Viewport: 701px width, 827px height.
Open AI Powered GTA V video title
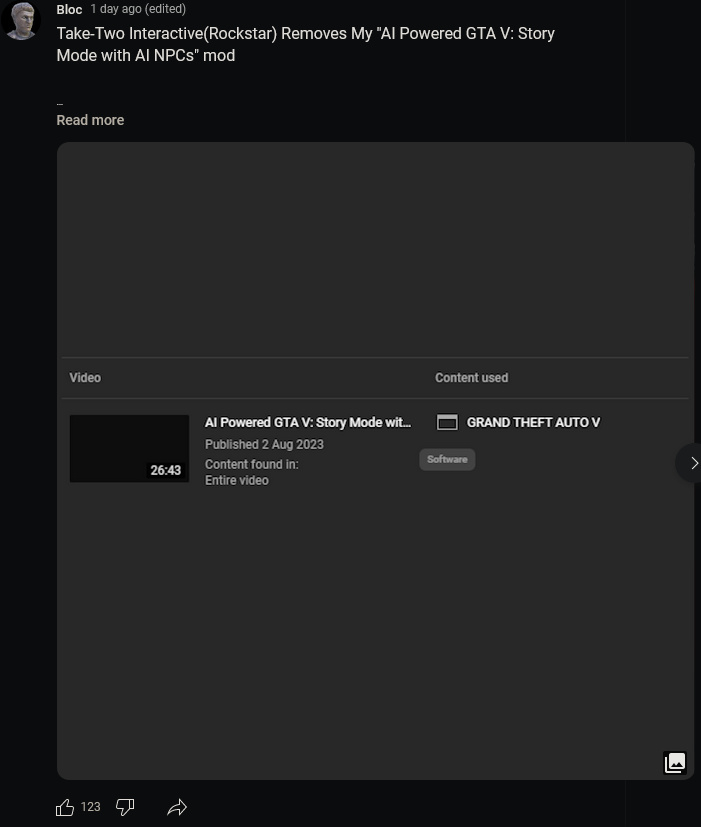click(x=308, y=422)
